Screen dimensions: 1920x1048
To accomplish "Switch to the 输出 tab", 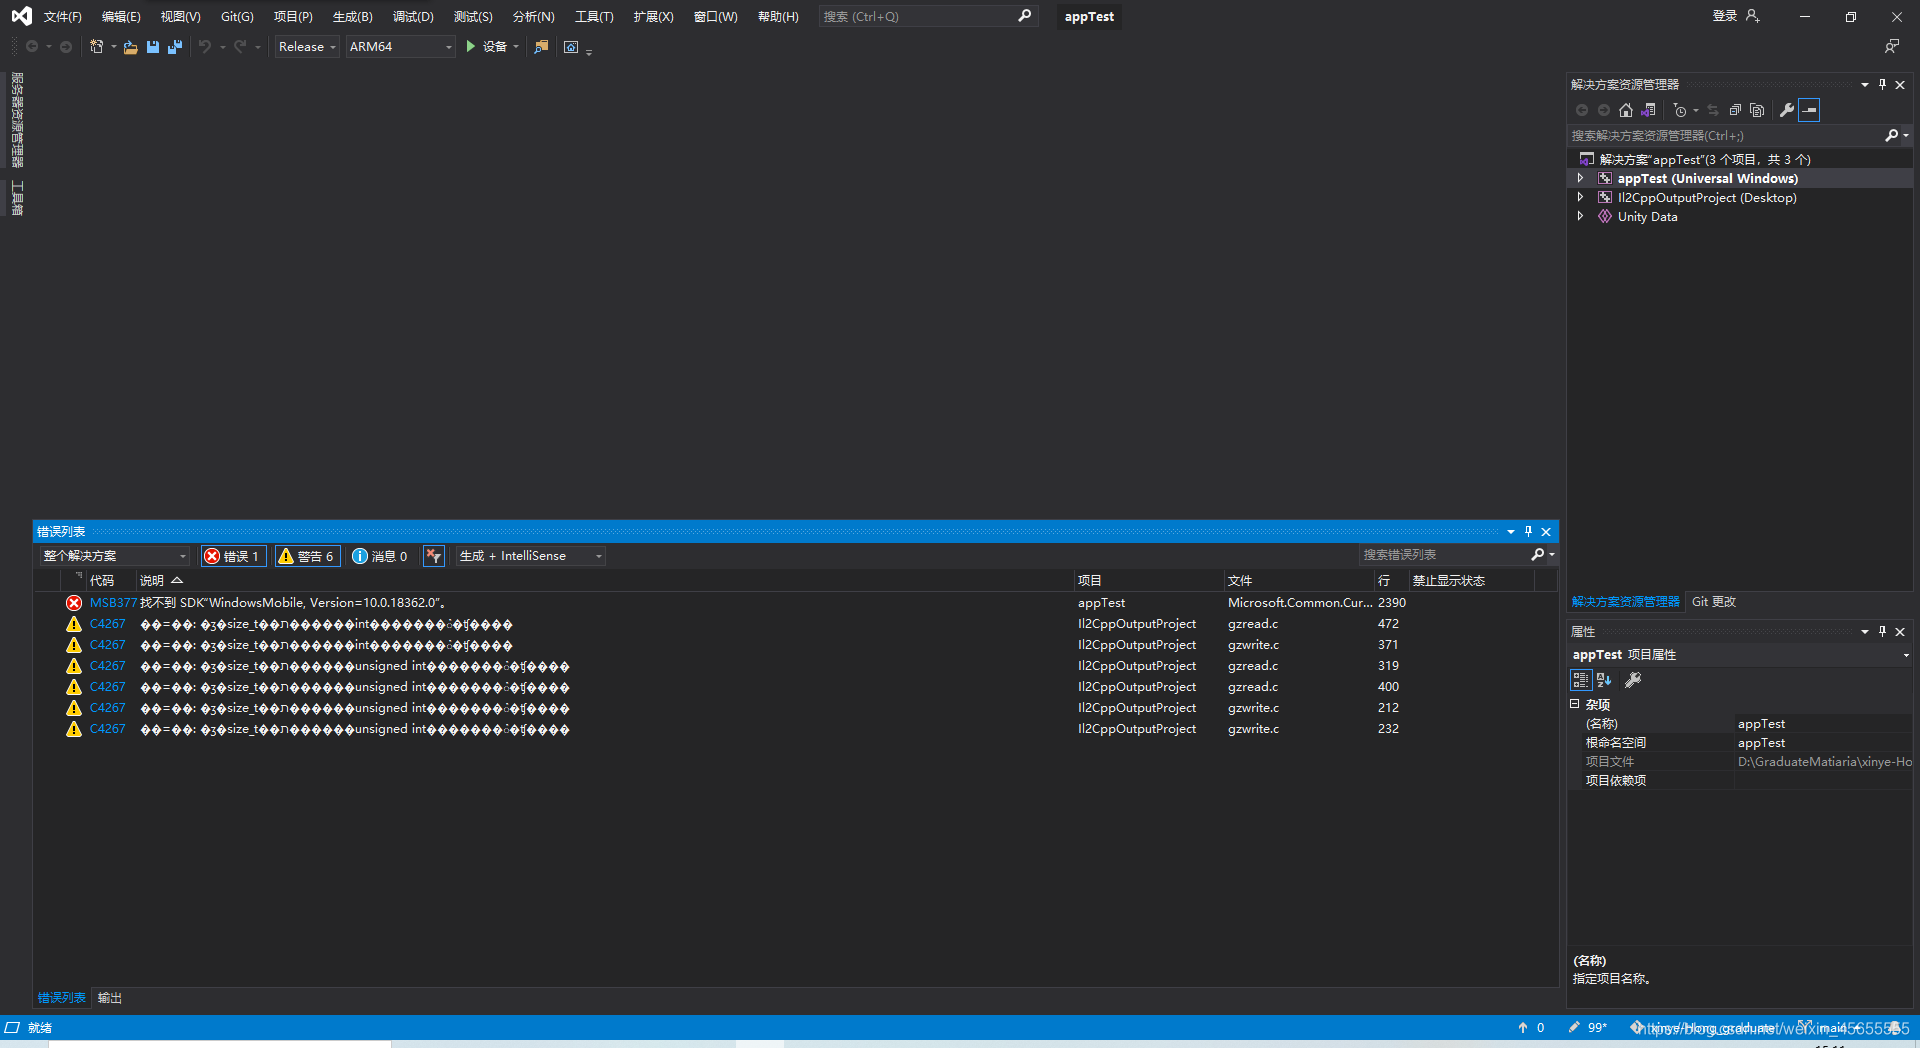I will point(110,998).
